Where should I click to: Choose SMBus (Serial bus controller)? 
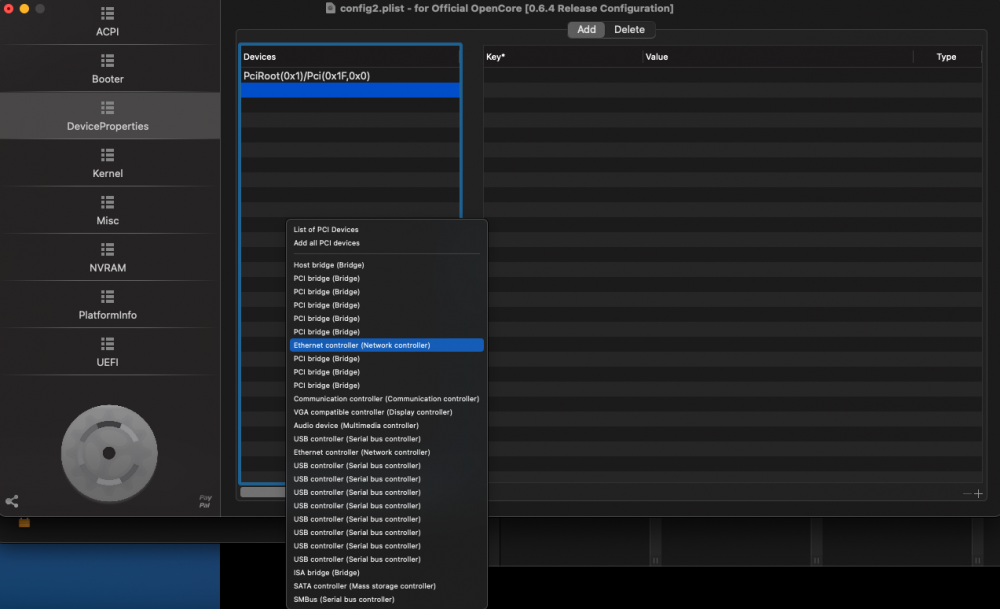point(386,599)
